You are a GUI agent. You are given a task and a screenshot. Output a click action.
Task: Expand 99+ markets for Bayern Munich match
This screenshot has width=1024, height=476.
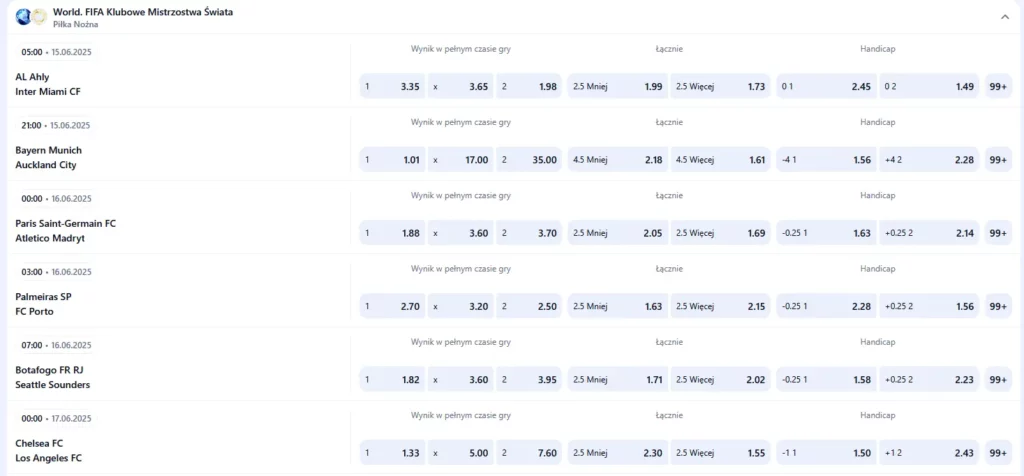tap(997, 160)
